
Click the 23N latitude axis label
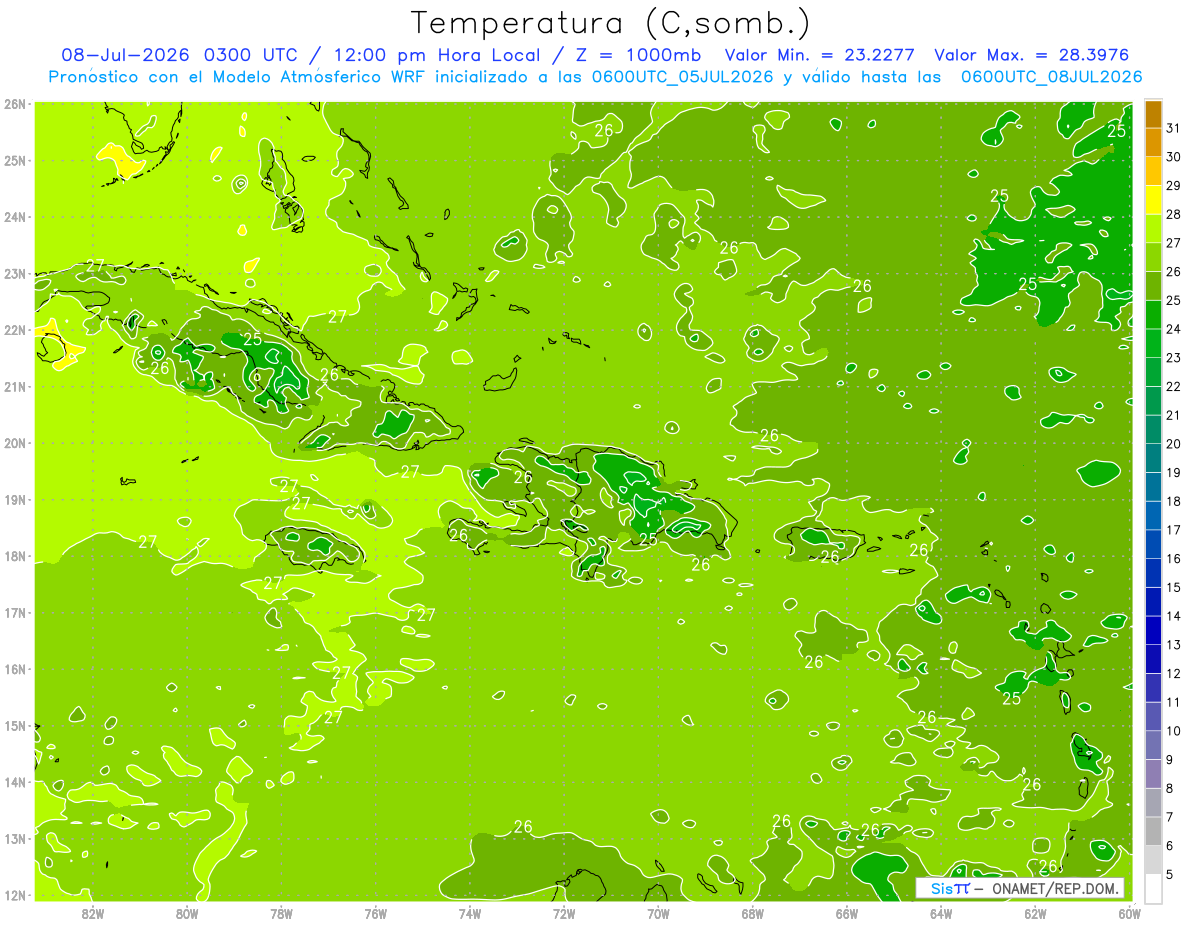(x=15, y=273)
